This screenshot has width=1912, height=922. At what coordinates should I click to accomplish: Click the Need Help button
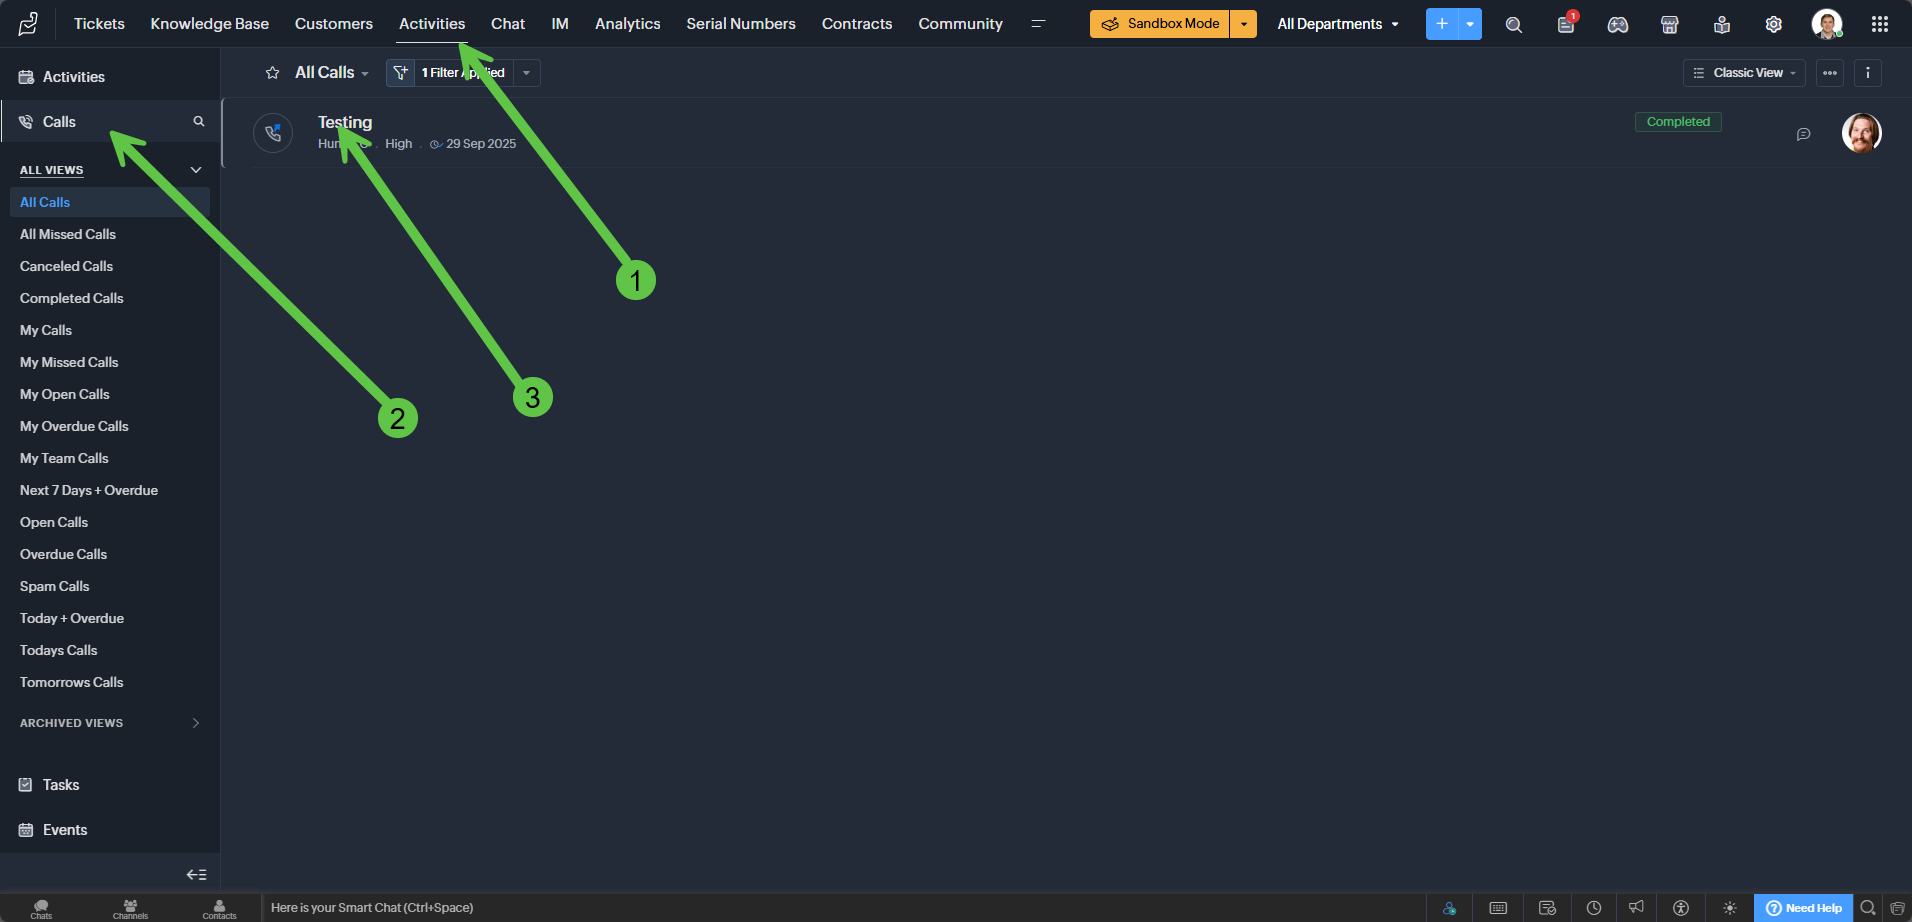tap(1803, 908)
